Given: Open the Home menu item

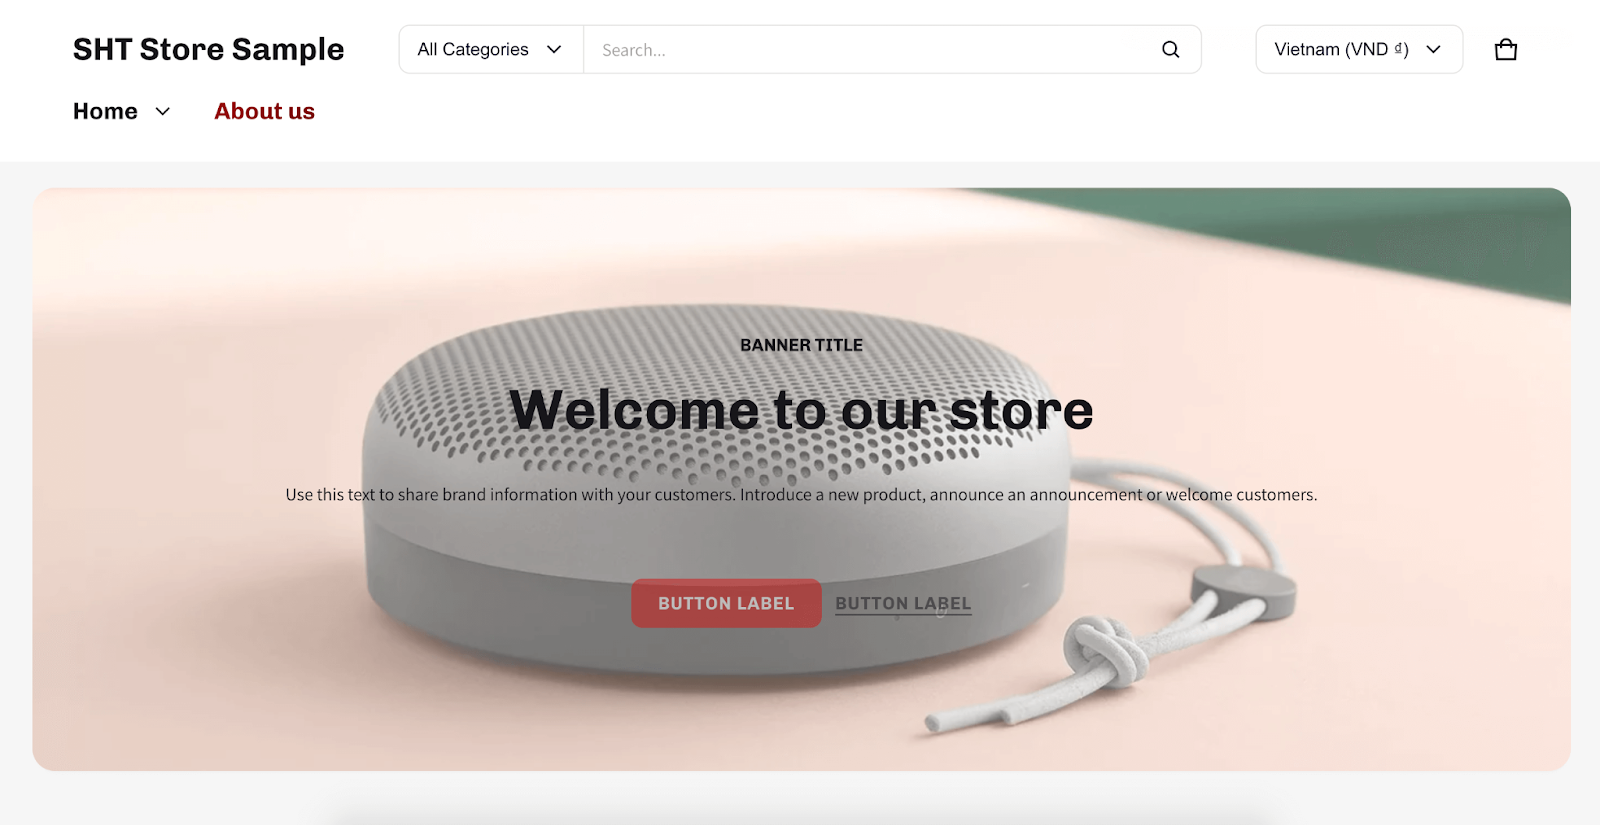Looking at the screenshot, I should click(x=105, y=111).
